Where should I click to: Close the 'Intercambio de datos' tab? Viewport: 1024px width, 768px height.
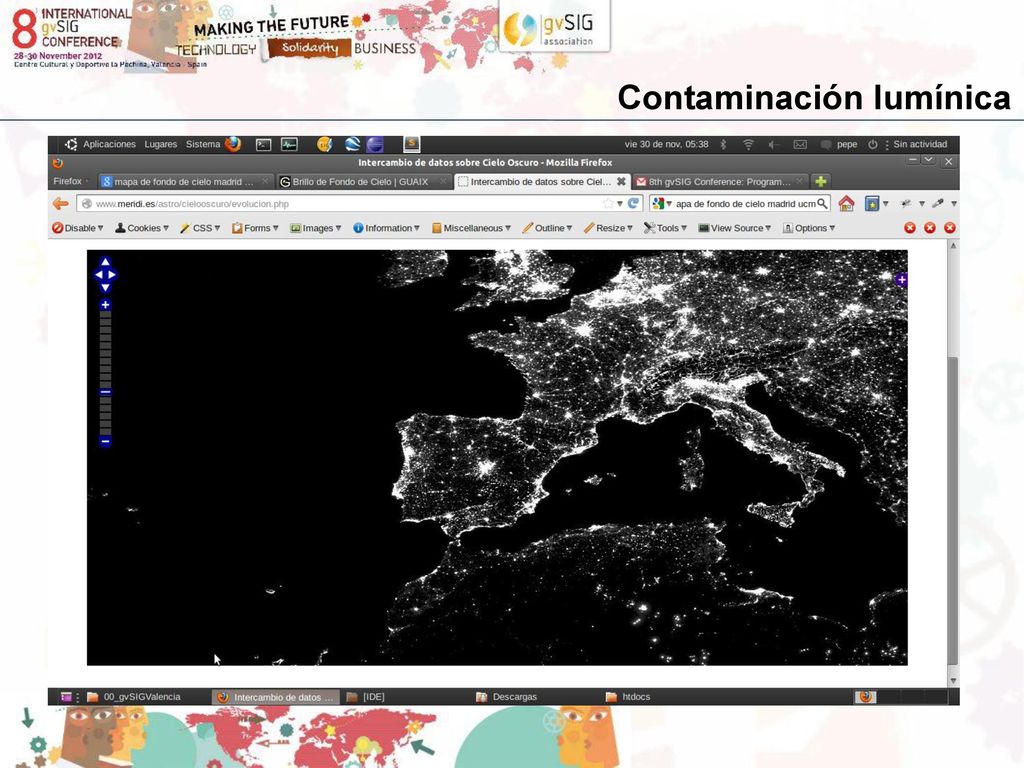621,182
